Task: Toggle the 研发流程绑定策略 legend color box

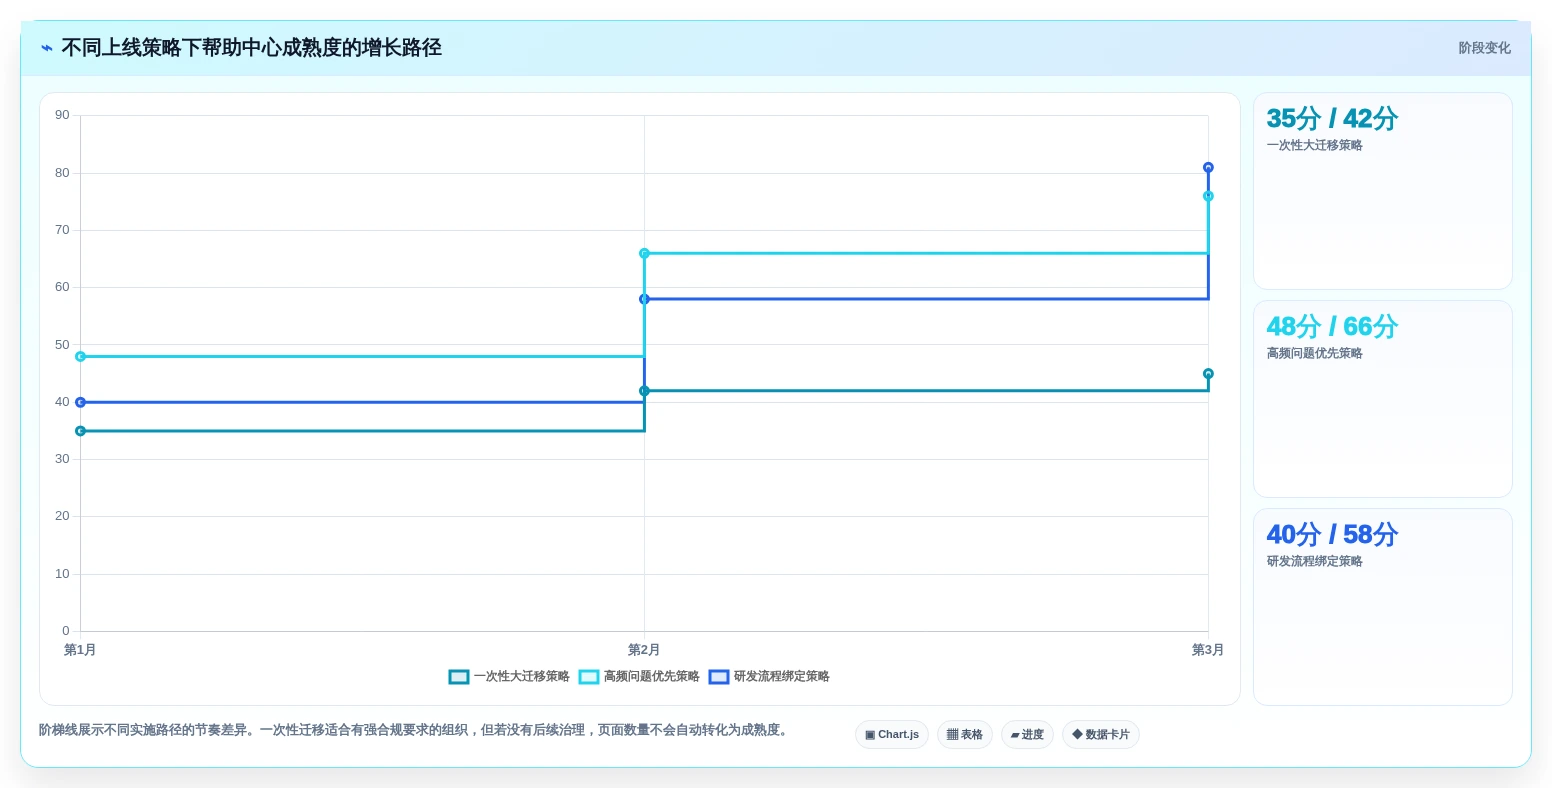Action: click(719, 677)
